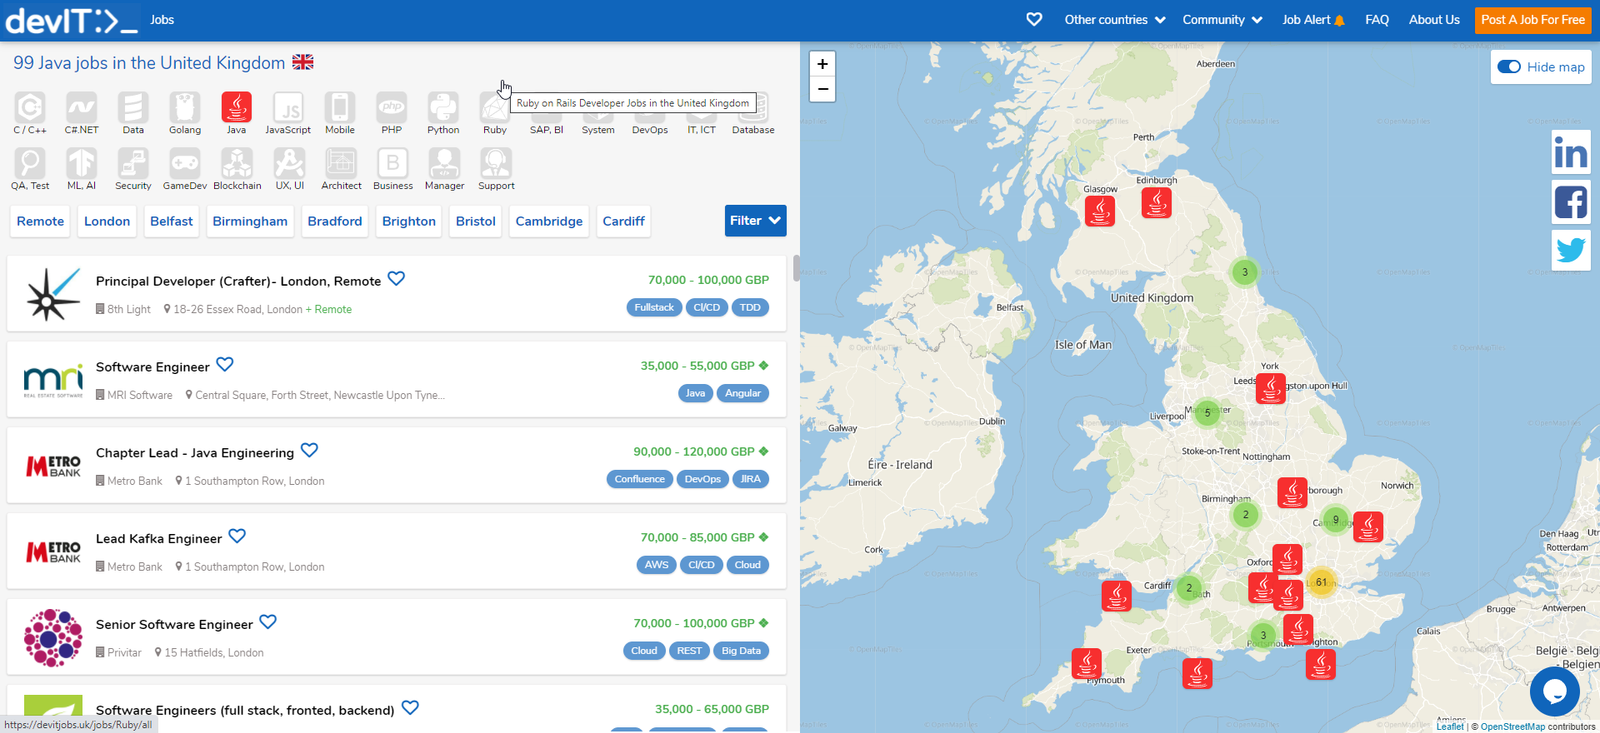
Task: Filter jobs by Belfast
Action: tap(171, 221)
